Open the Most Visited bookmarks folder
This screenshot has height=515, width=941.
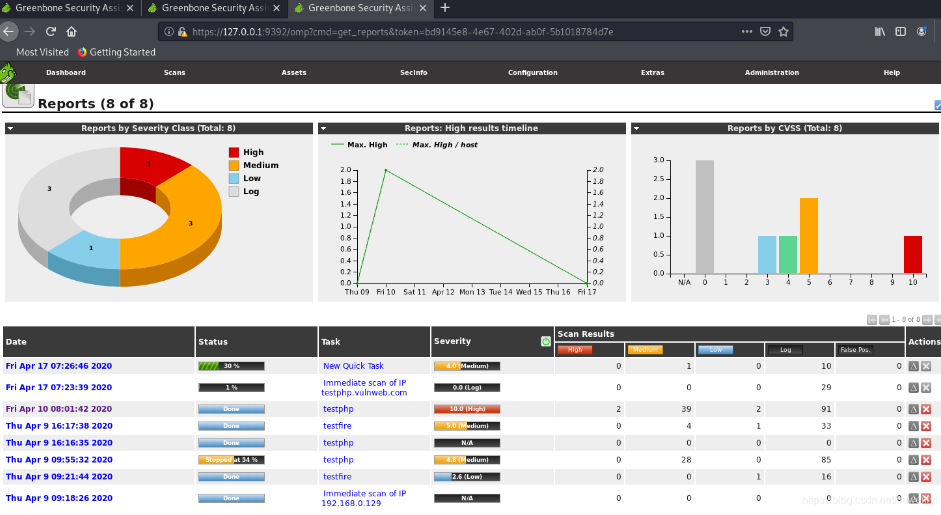tap(42, 52)
